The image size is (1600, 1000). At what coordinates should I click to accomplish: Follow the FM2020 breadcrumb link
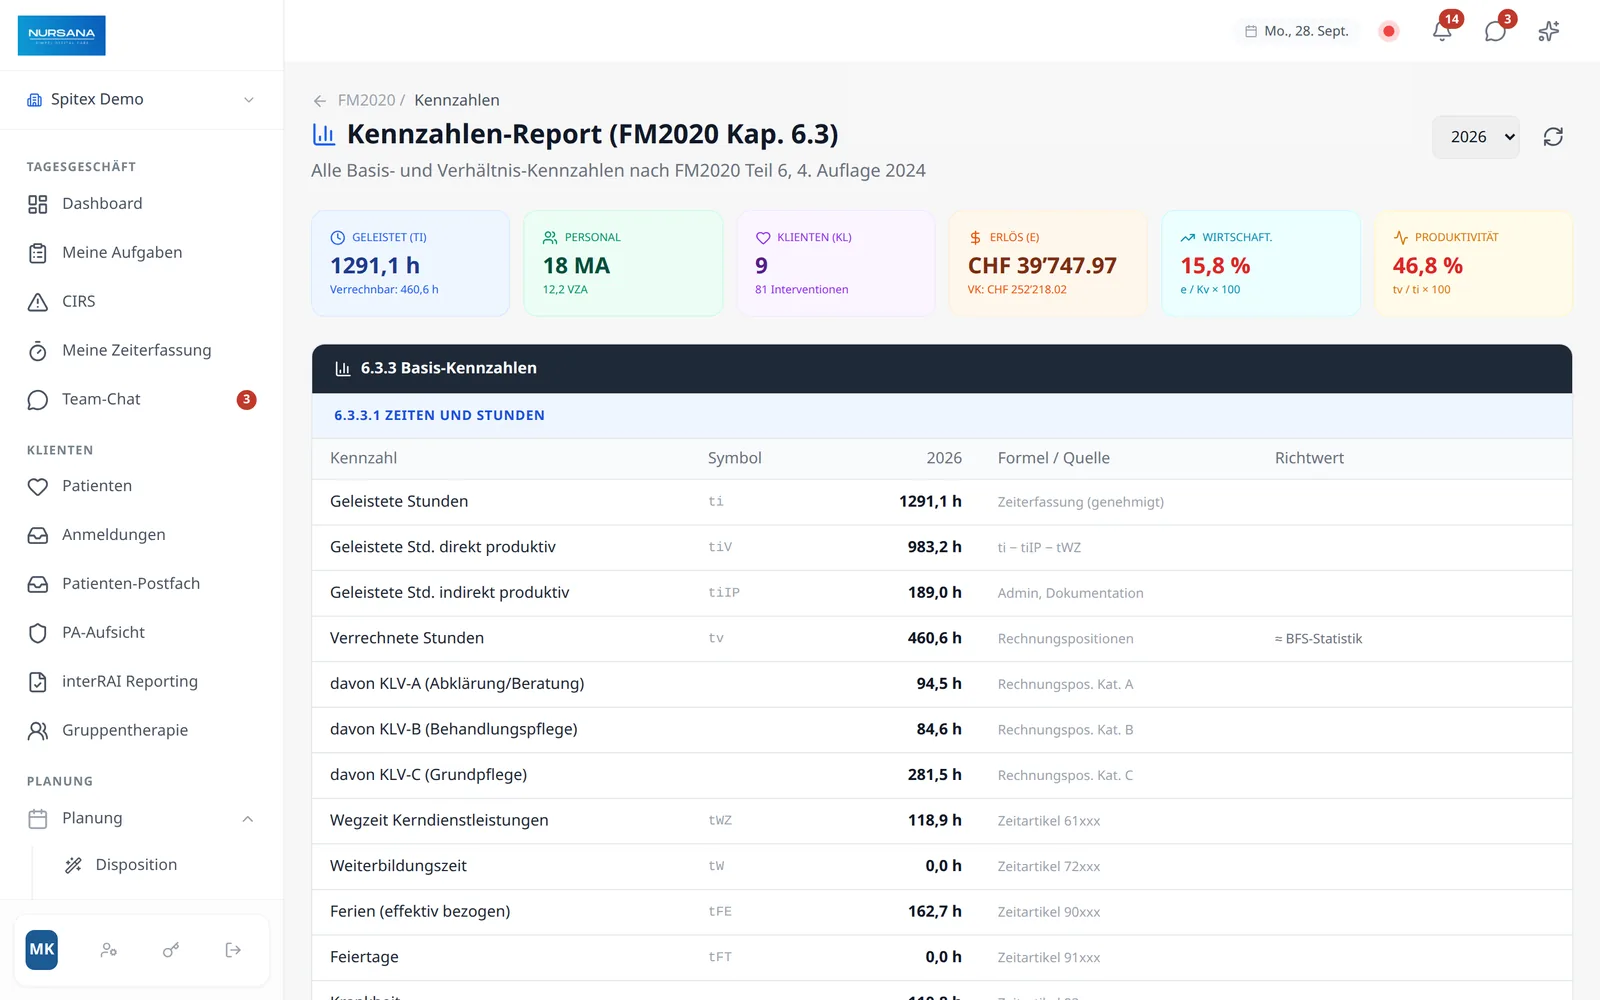coord(366,100)
